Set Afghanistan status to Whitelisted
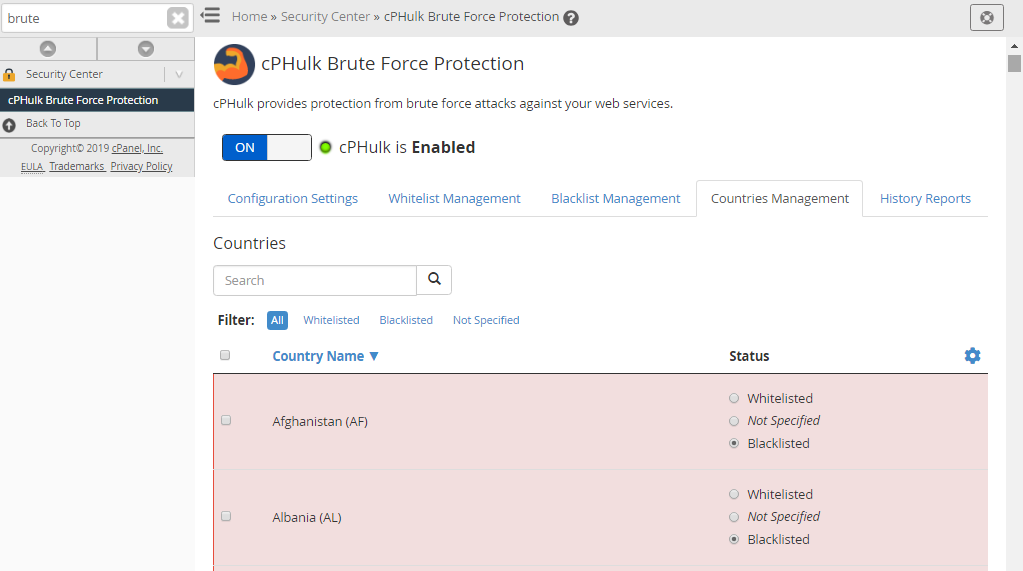1023x571 pixels. coord(734,398)
